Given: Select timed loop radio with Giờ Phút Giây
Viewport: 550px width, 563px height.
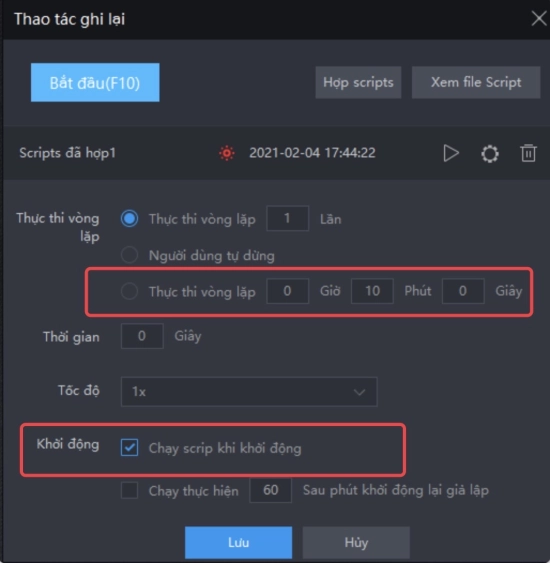Looking at the screenshot, I should [x=129, y=291].
